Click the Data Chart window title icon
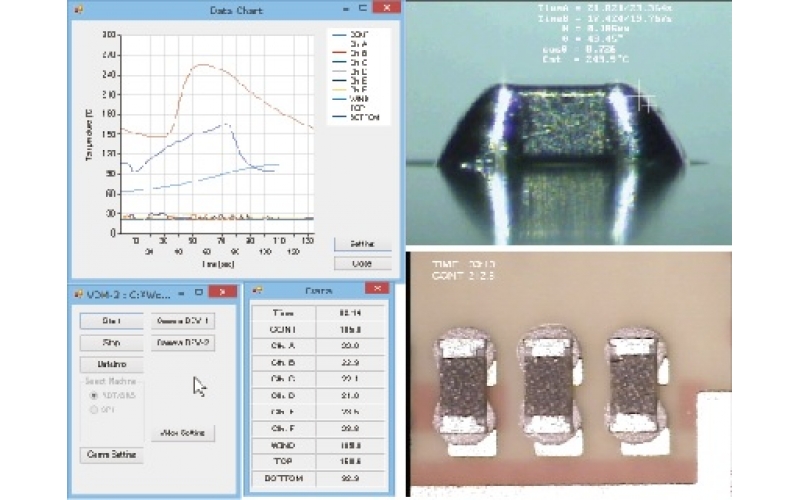 (78, 9)
